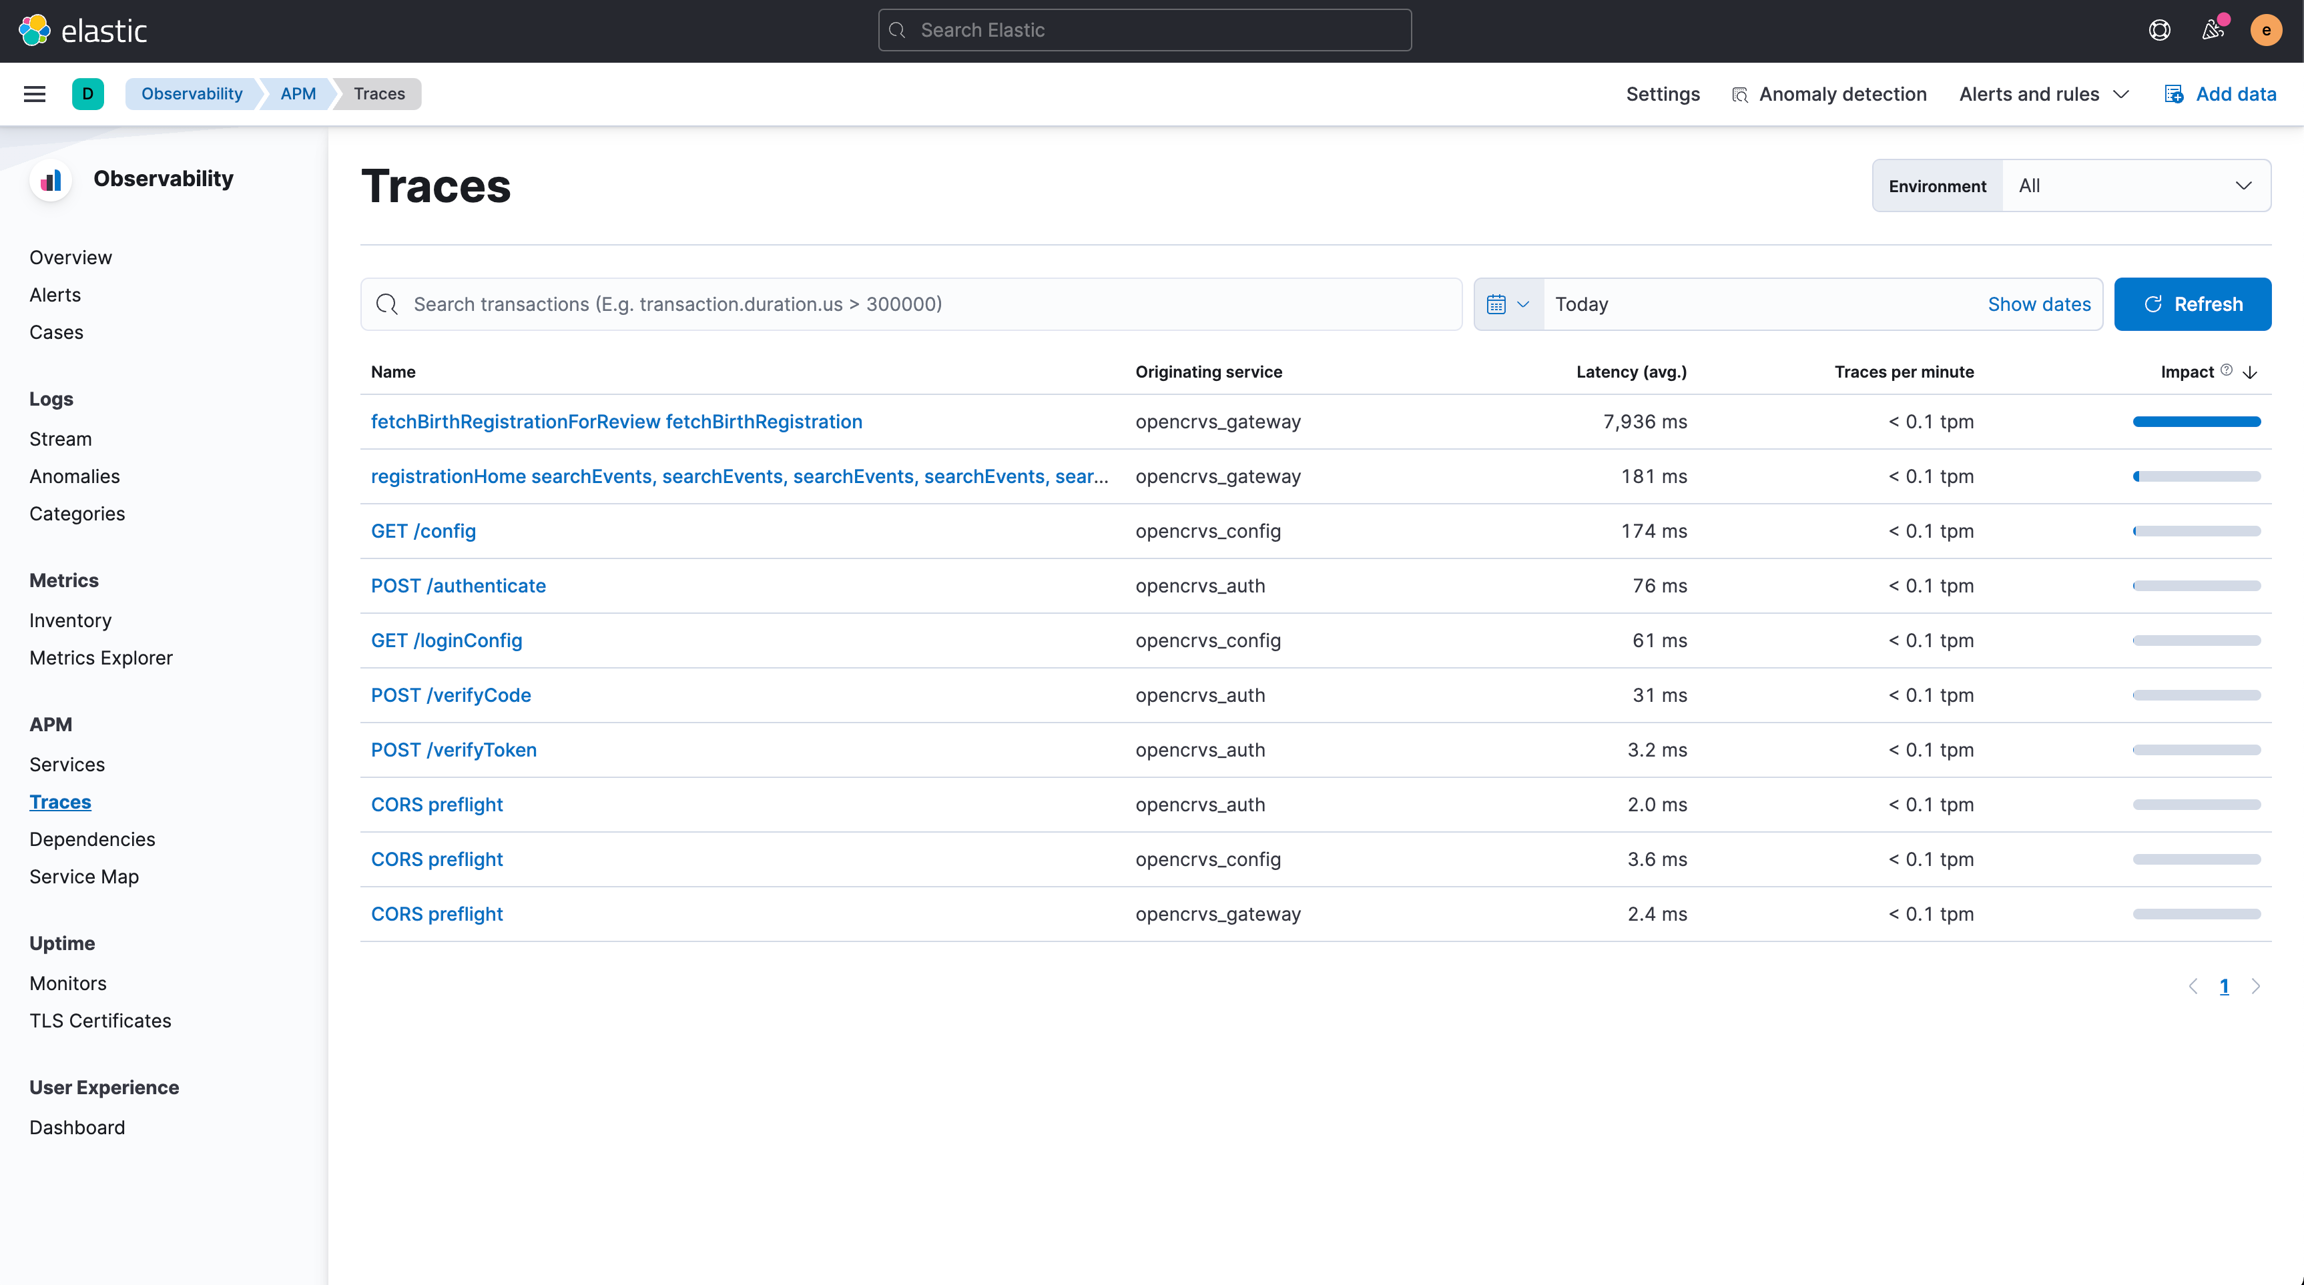Expand the Environment dropdown
Screen dimensions: 2304x1285
tap(2135, 186)
